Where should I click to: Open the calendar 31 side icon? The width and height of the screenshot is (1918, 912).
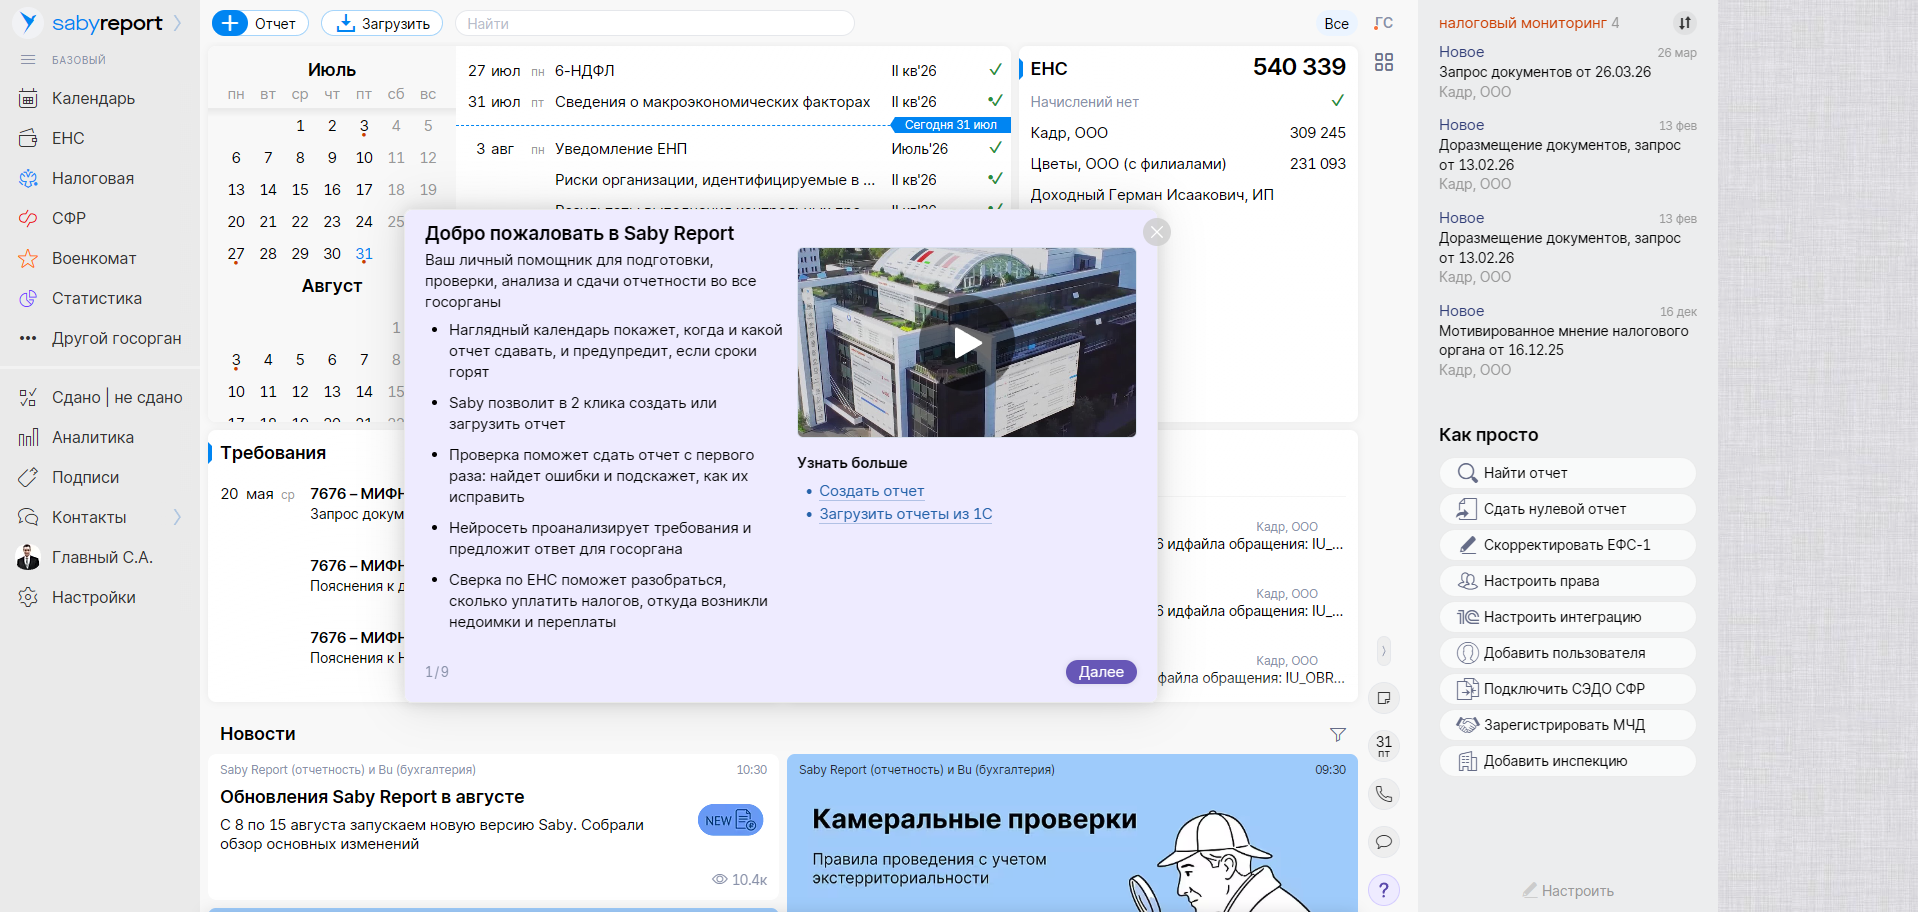point(1384,746)
